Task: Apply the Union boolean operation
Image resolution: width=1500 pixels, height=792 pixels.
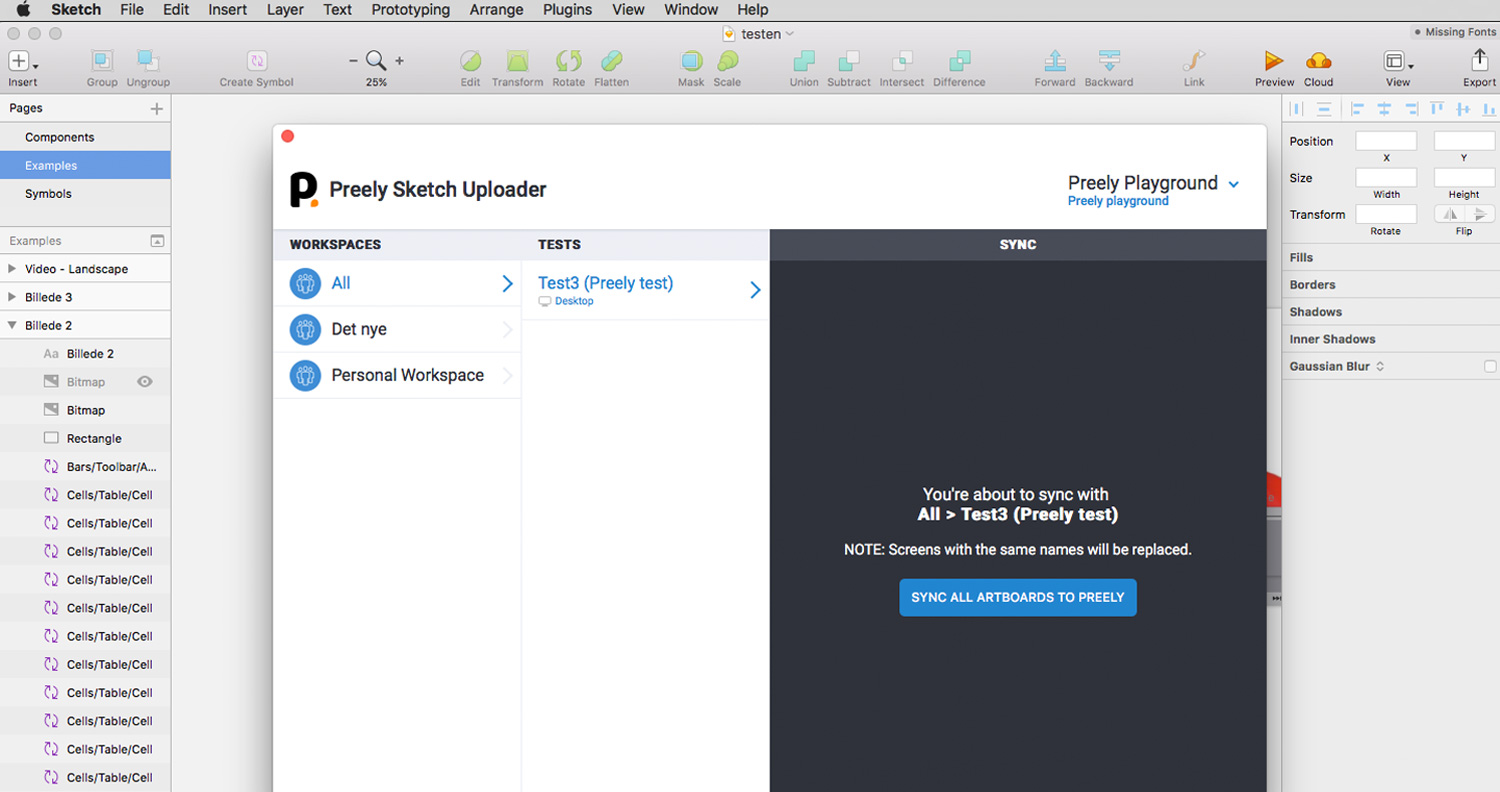Action: click(x=803, y=61)
